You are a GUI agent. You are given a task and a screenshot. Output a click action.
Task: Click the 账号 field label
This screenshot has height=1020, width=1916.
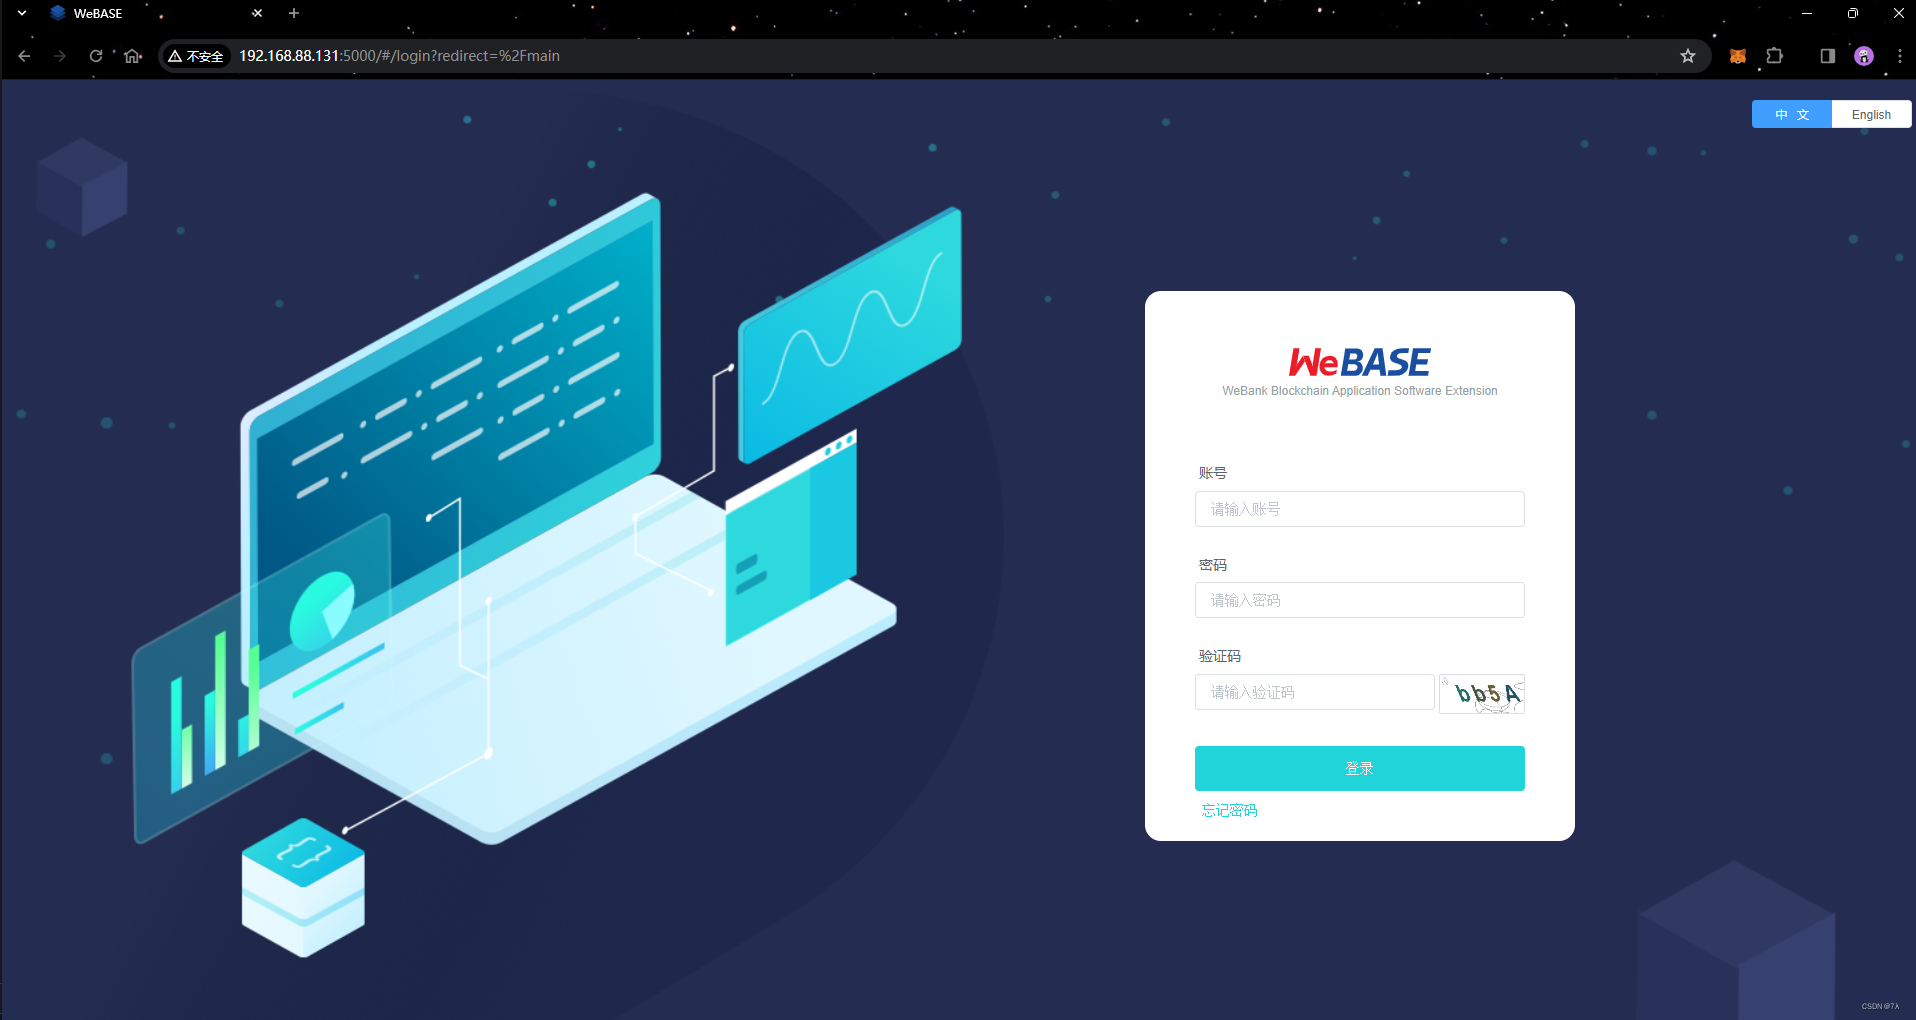(1212, 473)
